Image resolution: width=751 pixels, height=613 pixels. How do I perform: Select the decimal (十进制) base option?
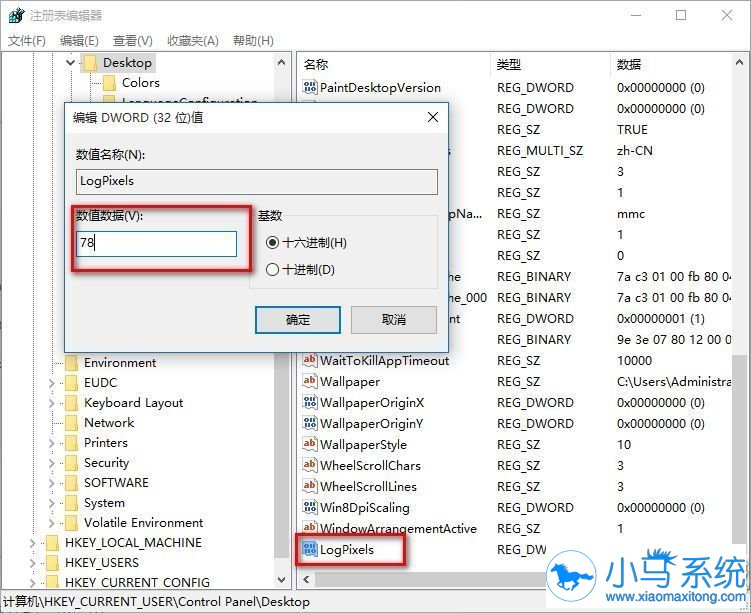pyautogui.click(x=272, y=270)
